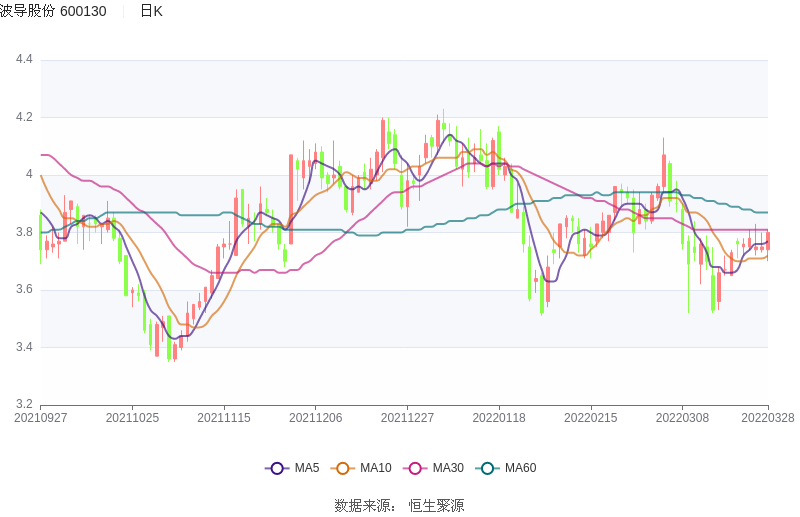Click the 波导股份 600130 stock title
This screenshot has height=517, width=800.
(53, 11)
